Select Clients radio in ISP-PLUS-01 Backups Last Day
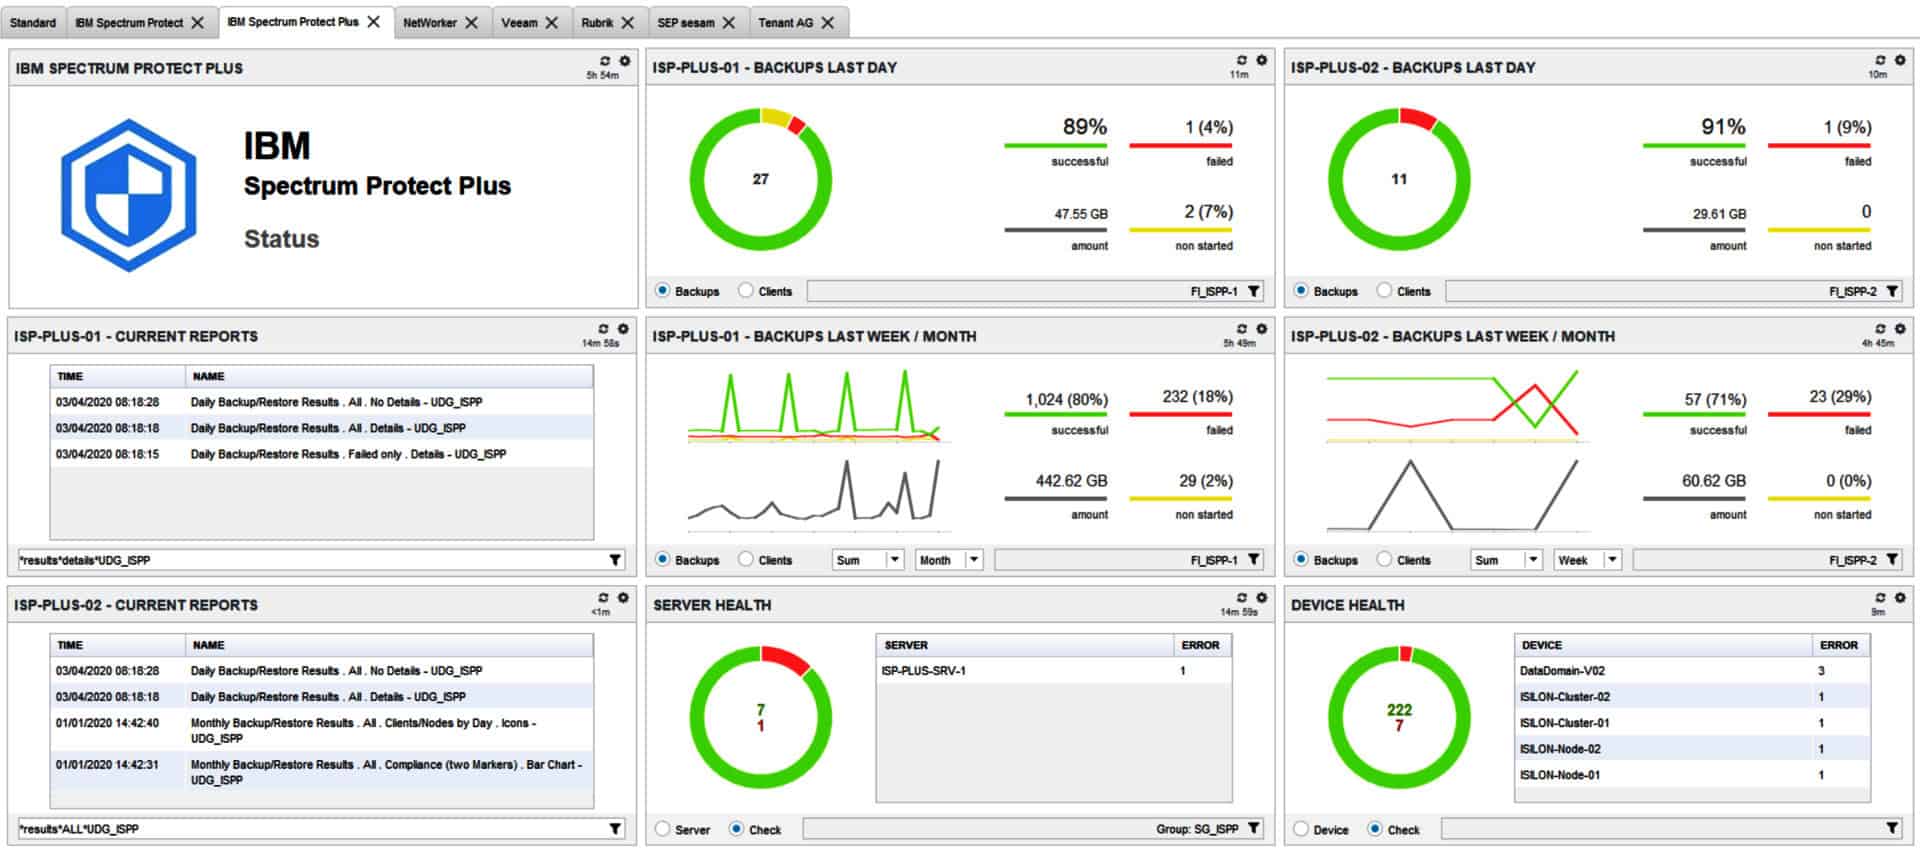 point(746,291)
